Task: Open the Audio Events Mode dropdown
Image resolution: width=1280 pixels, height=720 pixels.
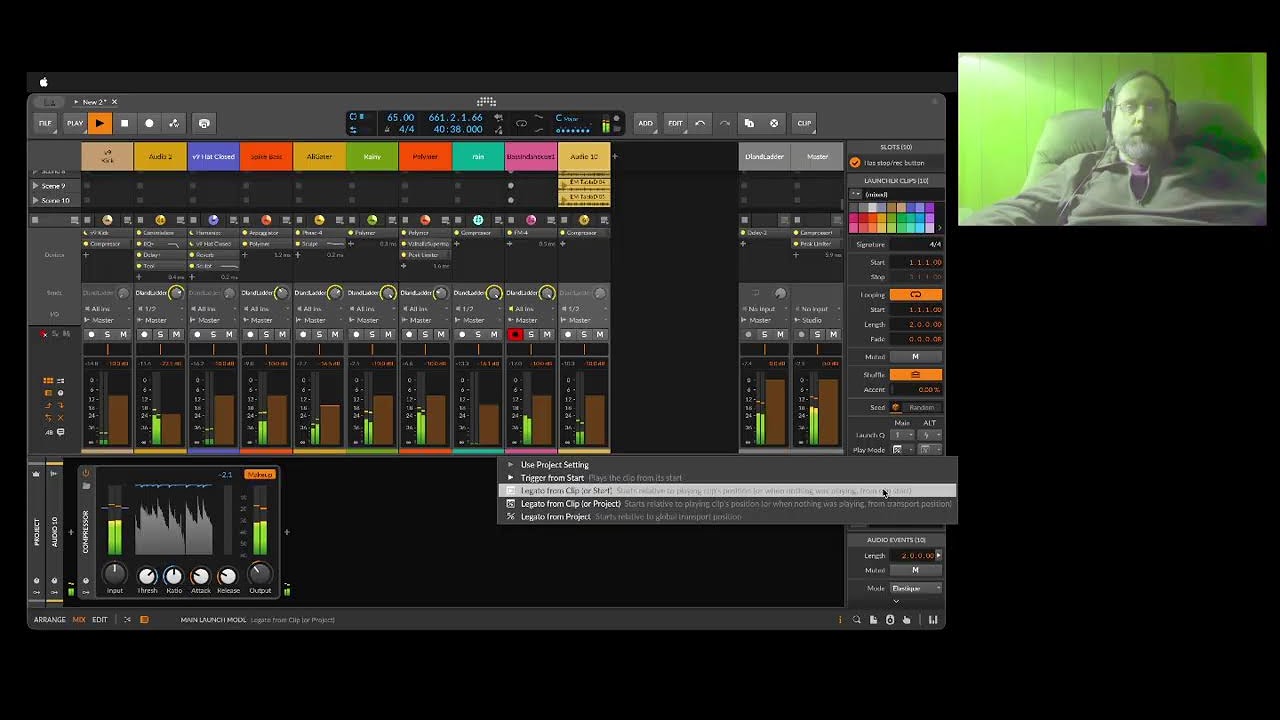Action: tap(916, 588)
